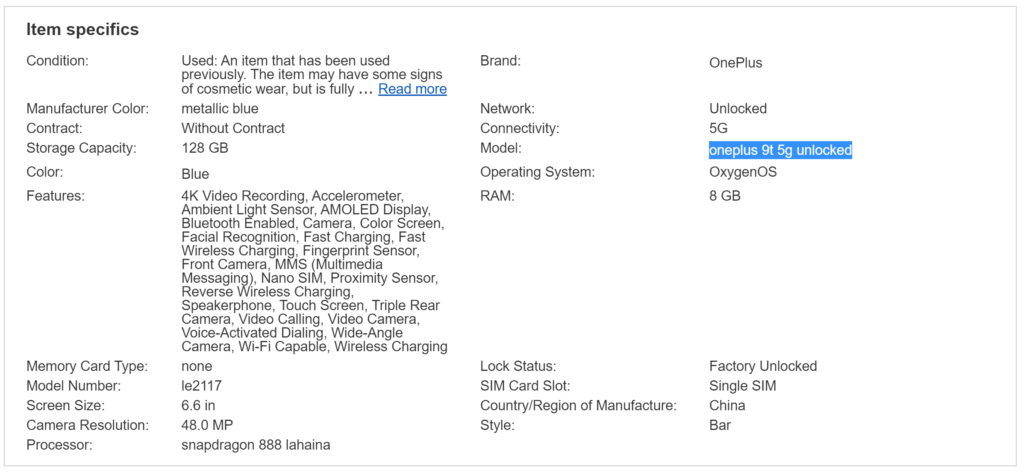Viewport: 1024px width, 474px height.
Task: Click the snapdragon 888 lahaina processor value
Action: click(255, 445)
